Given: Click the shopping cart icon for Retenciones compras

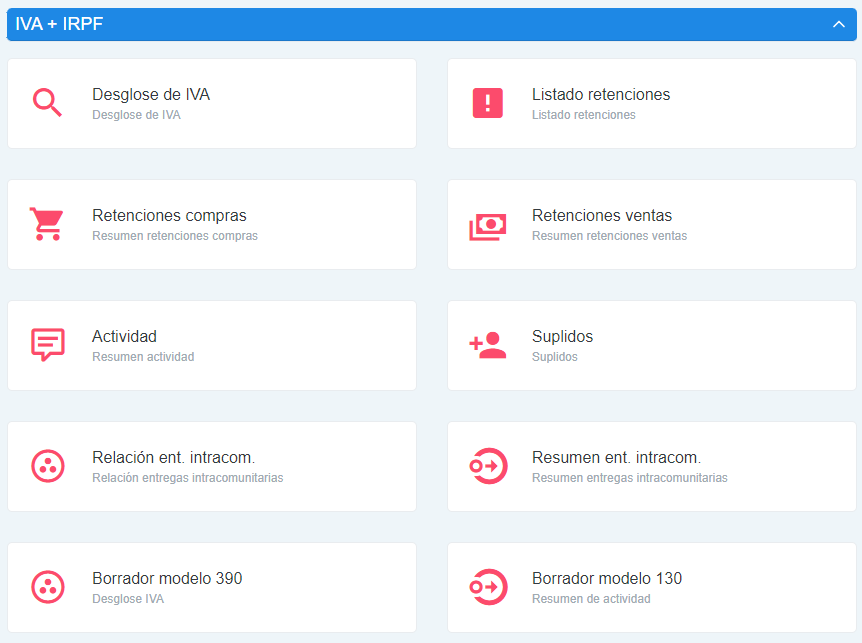Looking at the screenshot, I should (x=46, y=224).
